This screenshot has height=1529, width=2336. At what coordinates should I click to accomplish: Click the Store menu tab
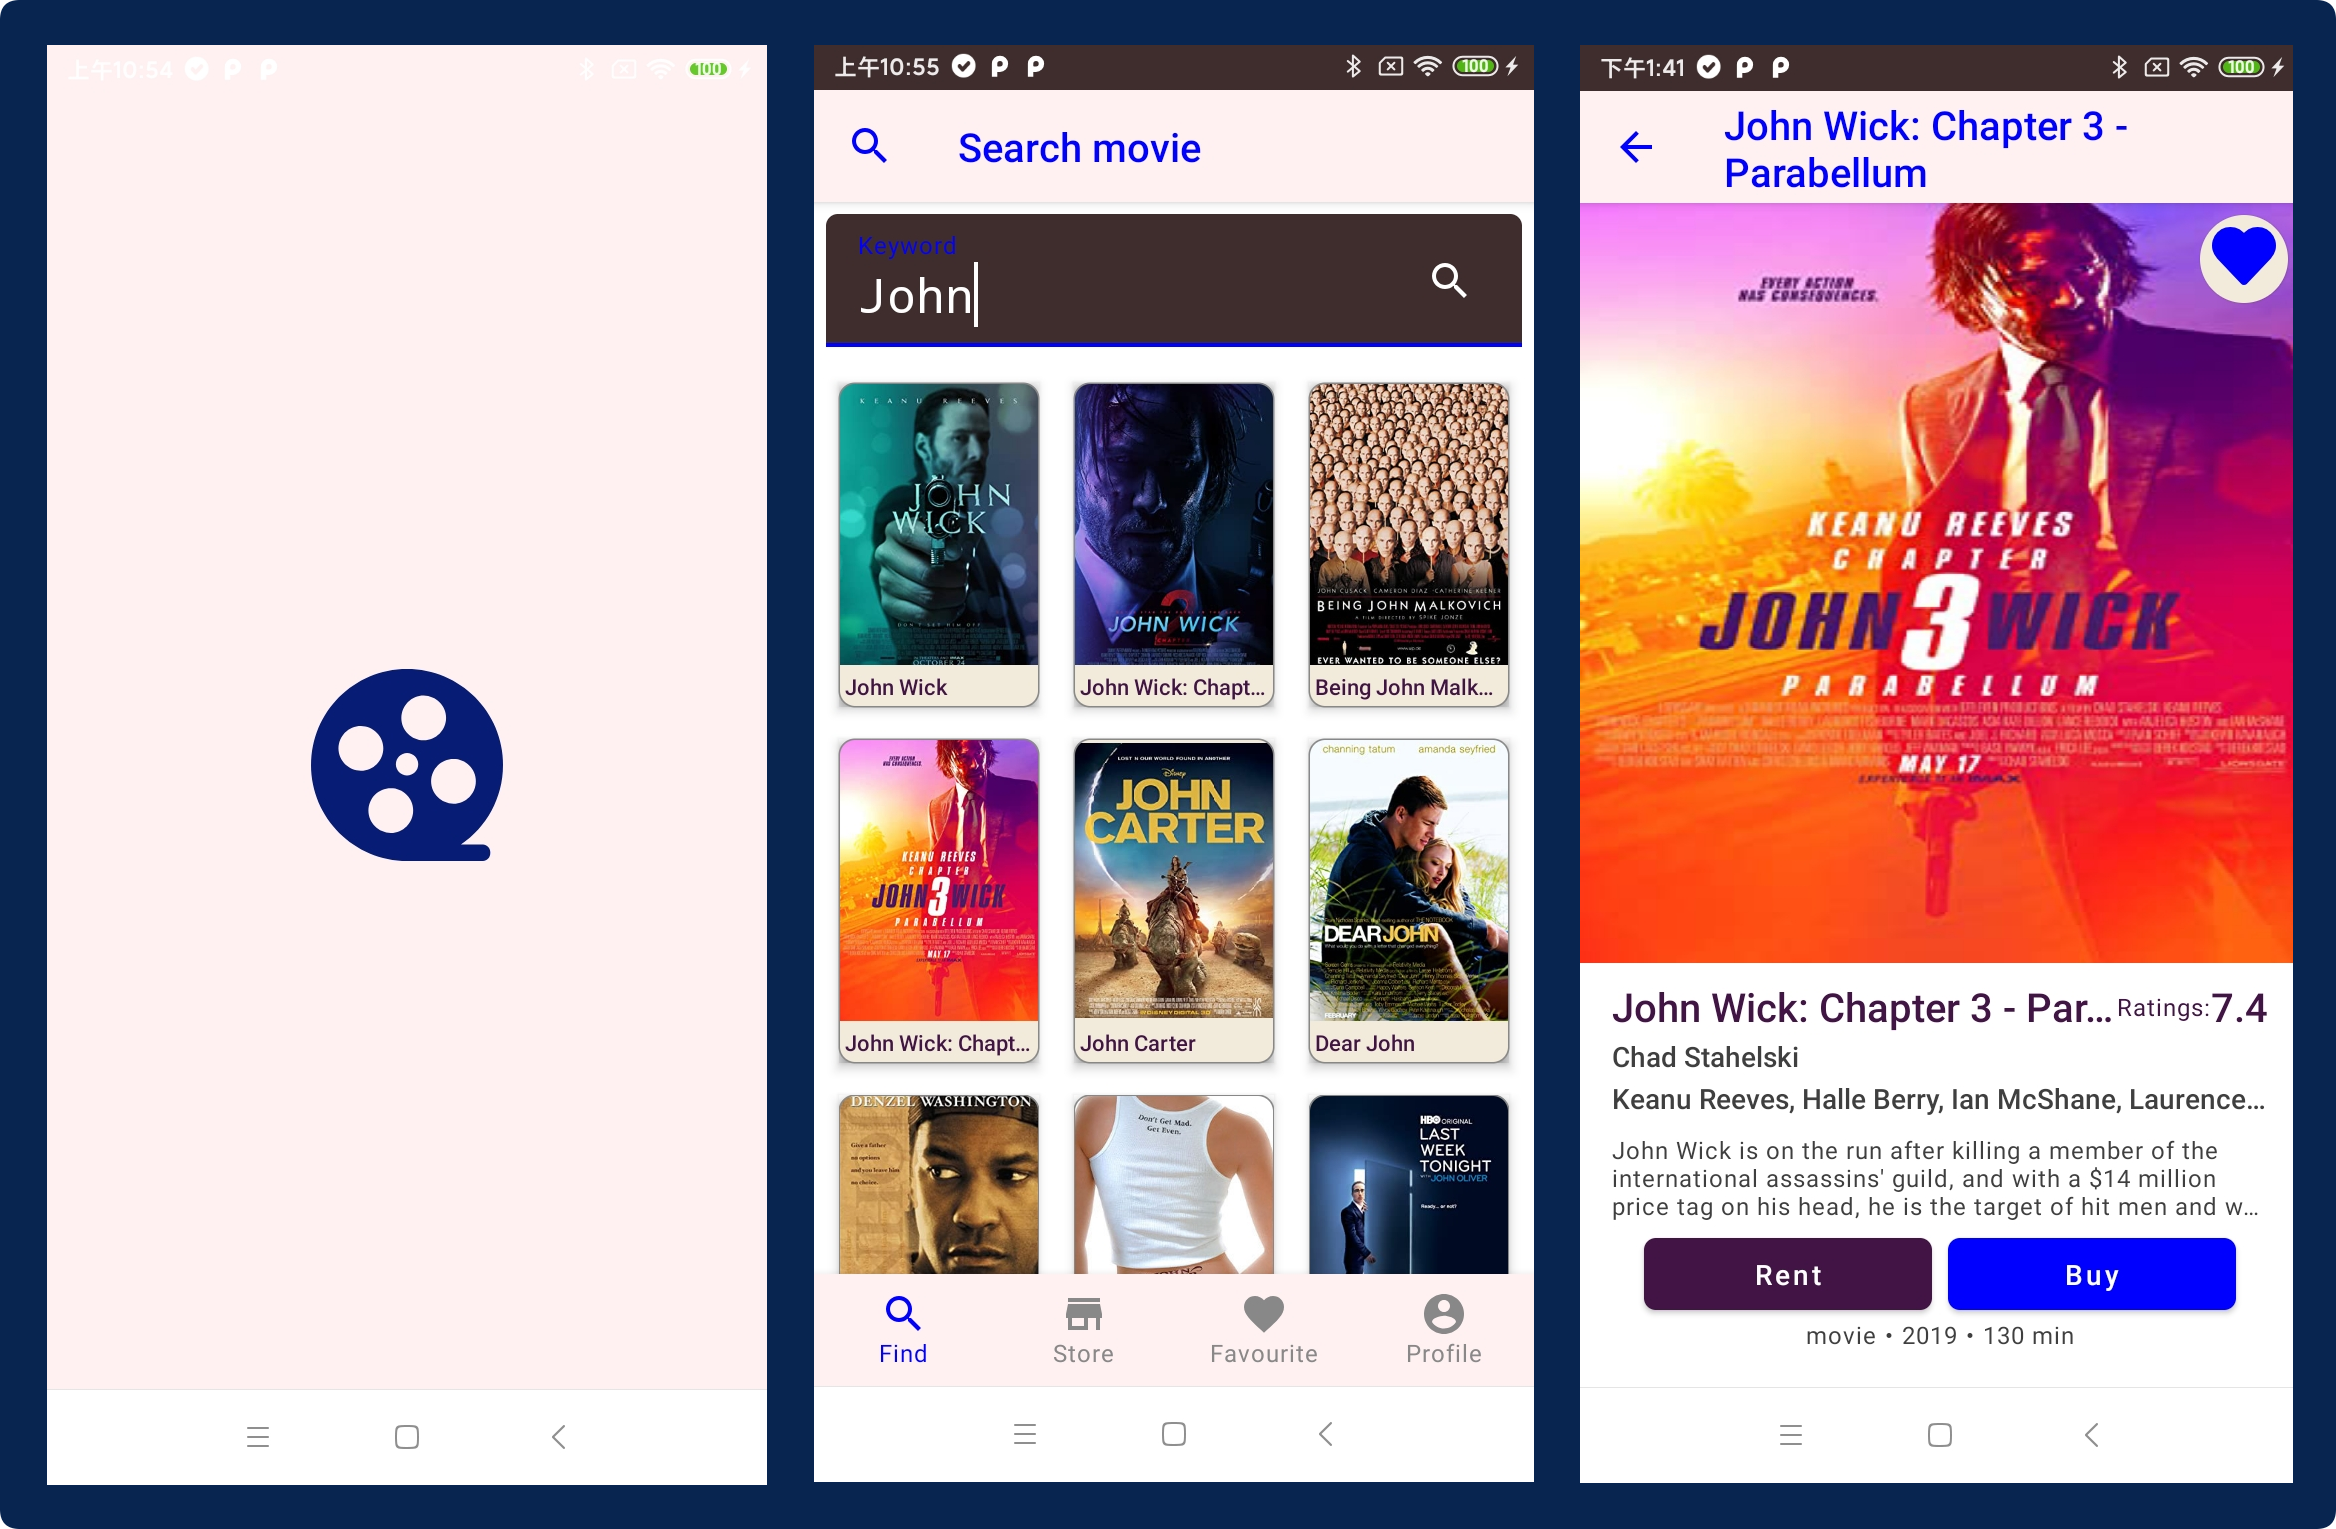(x=1080, y=1331)
